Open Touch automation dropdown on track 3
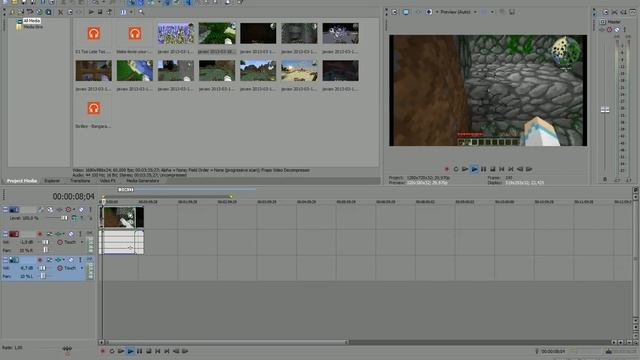The image size is (640, 360). tap(82, 268)
